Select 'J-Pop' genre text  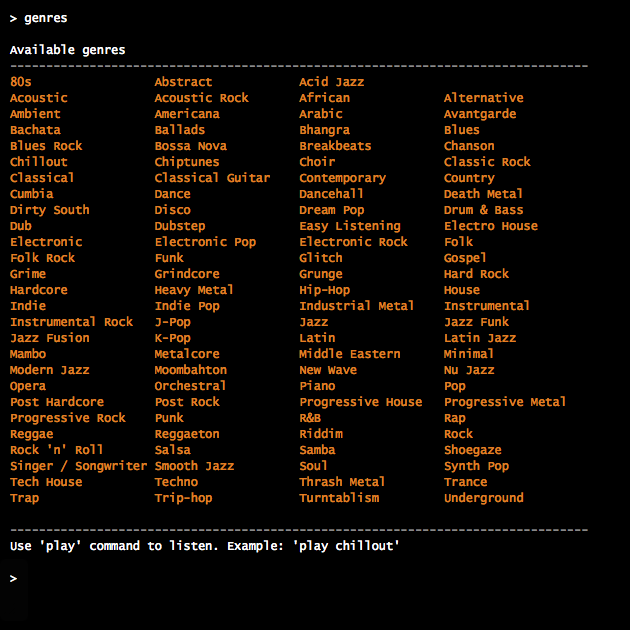point(172,322)
